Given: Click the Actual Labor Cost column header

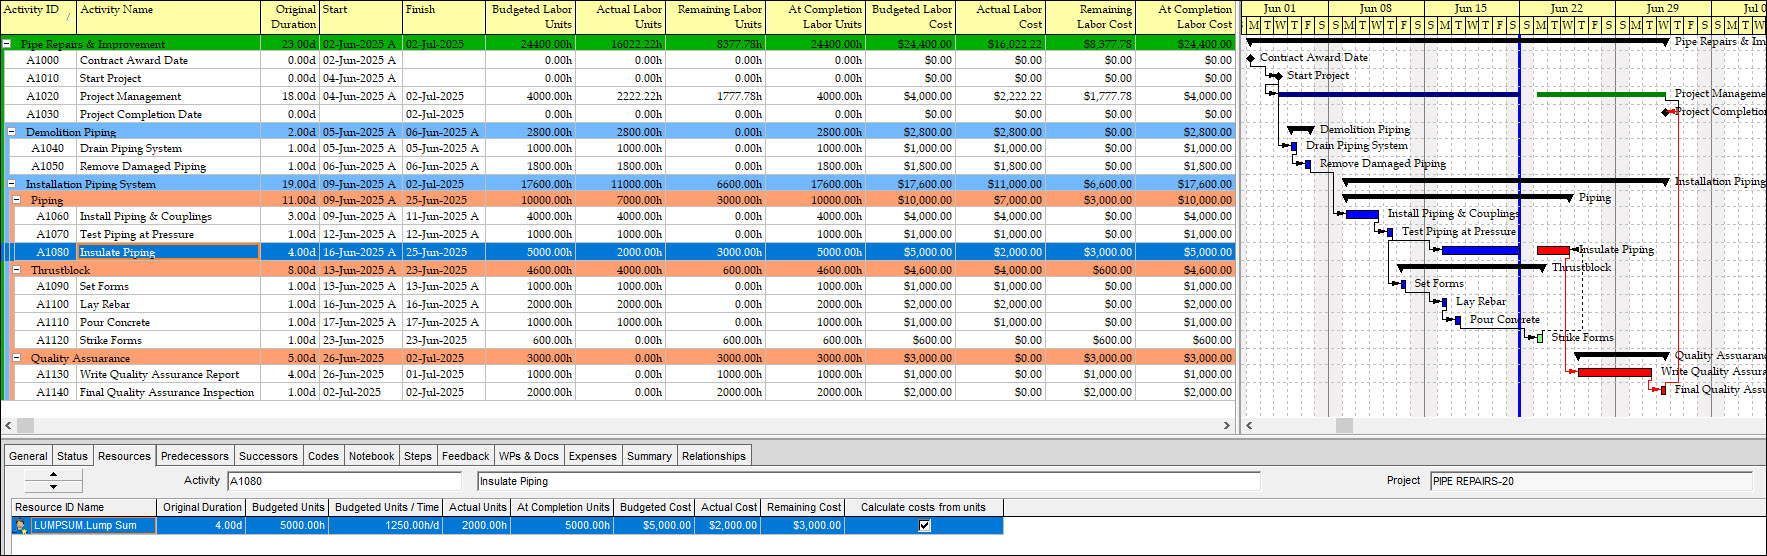Looking at the screenshot, I should [x=1000, y=17].
